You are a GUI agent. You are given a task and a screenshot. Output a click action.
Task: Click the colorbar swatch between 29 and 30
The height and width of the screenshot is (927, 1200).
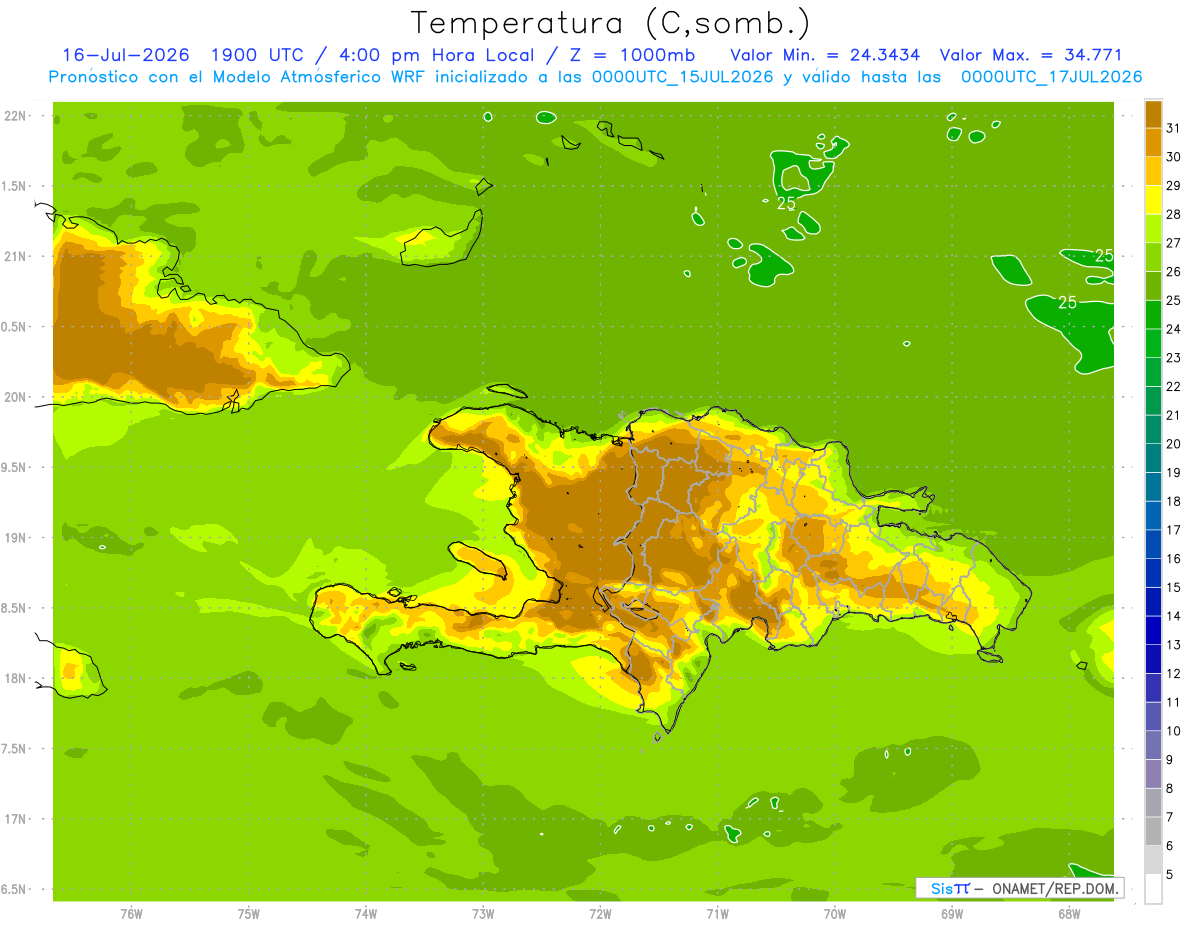pos(1153,171)
